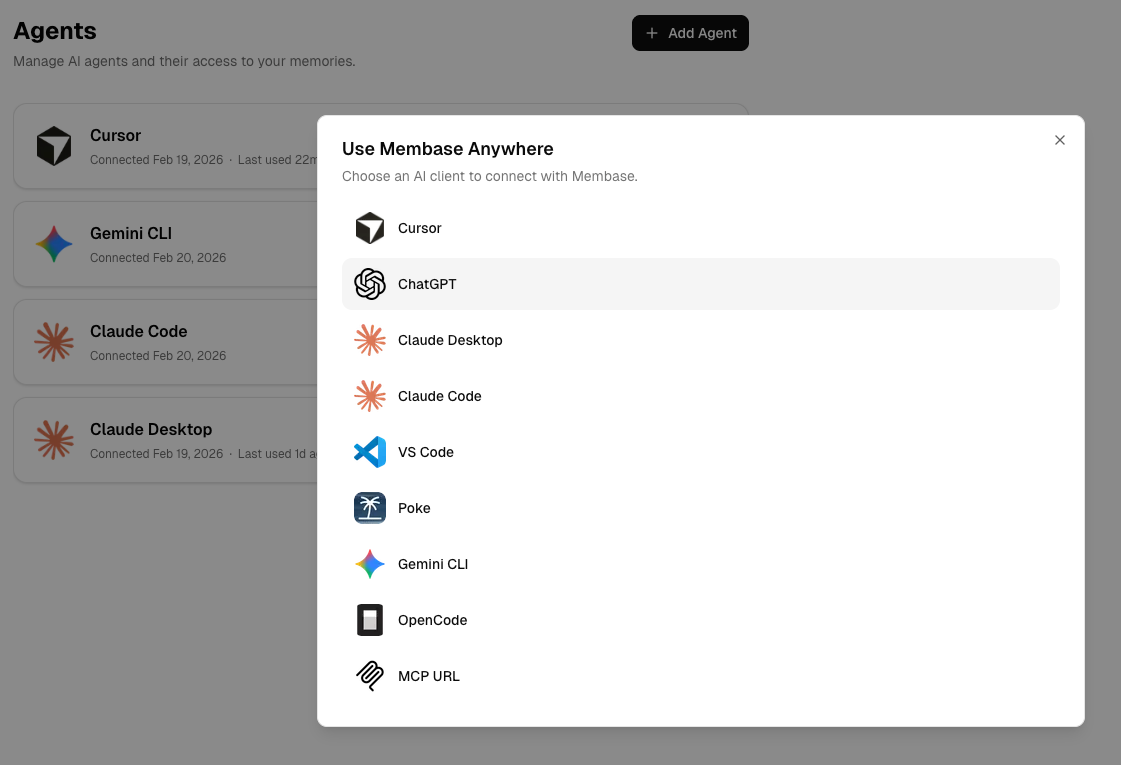Pick Claude Desktop in the client list
1121x765 pixels.
point(701,340)
